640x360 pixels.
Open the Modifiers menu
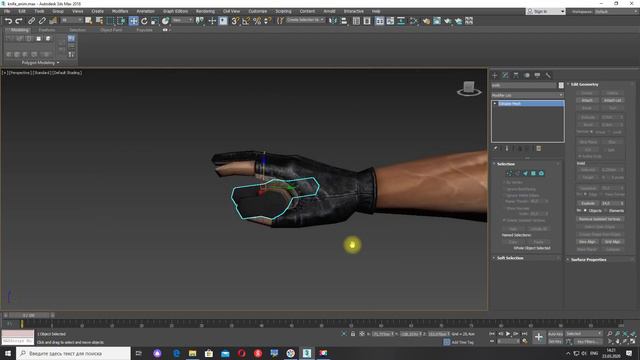coord(120,11)
